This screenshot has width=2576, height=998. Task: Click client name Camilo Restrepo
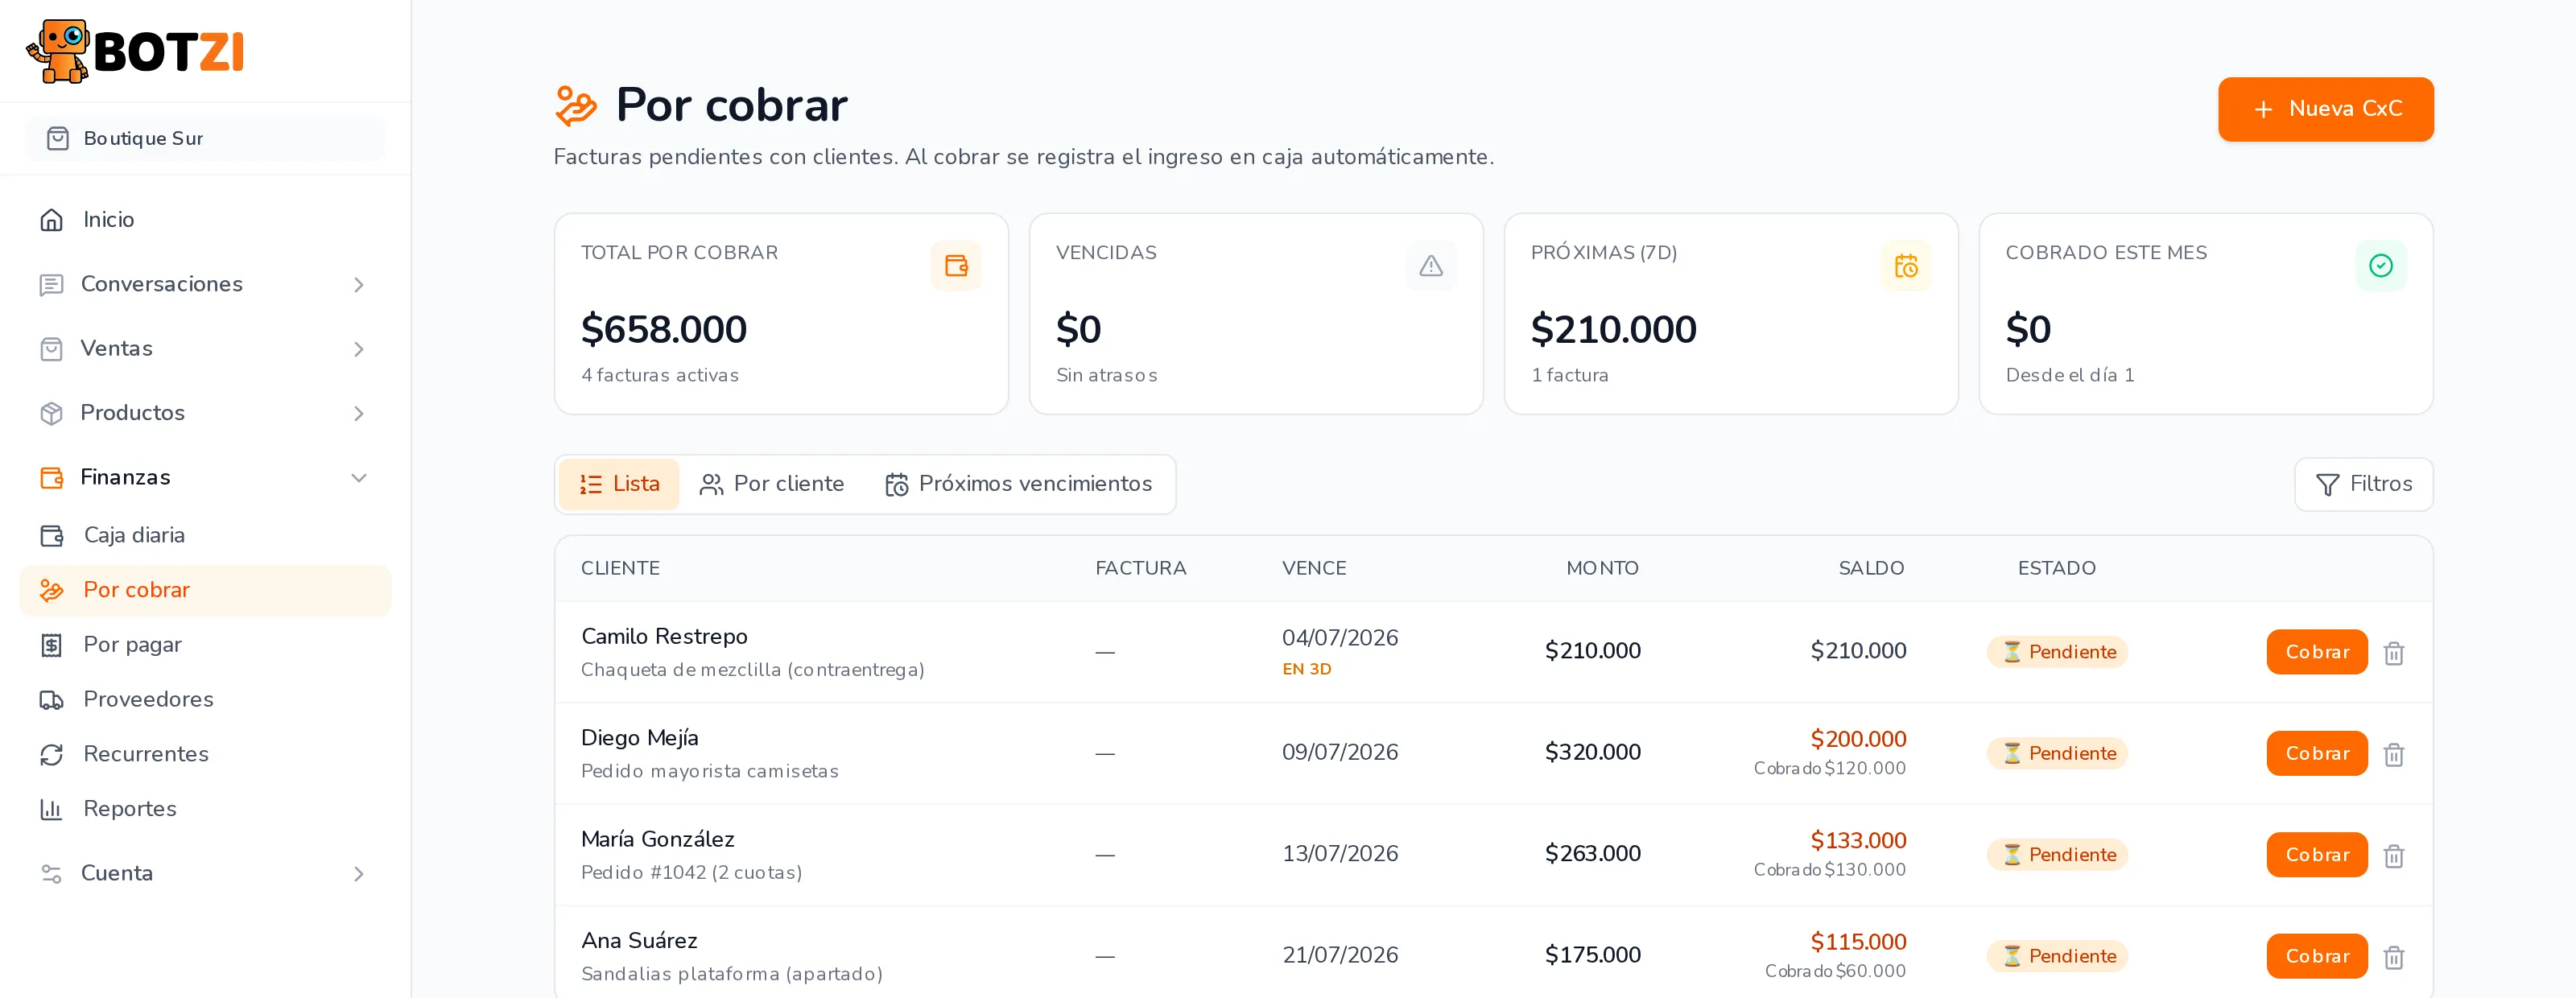664,637
